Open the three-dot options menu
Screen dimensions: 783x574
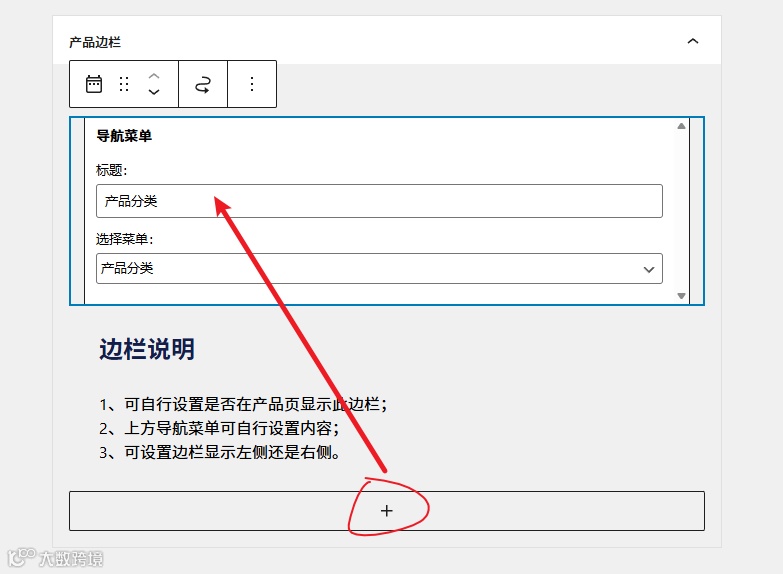point(252,84)
